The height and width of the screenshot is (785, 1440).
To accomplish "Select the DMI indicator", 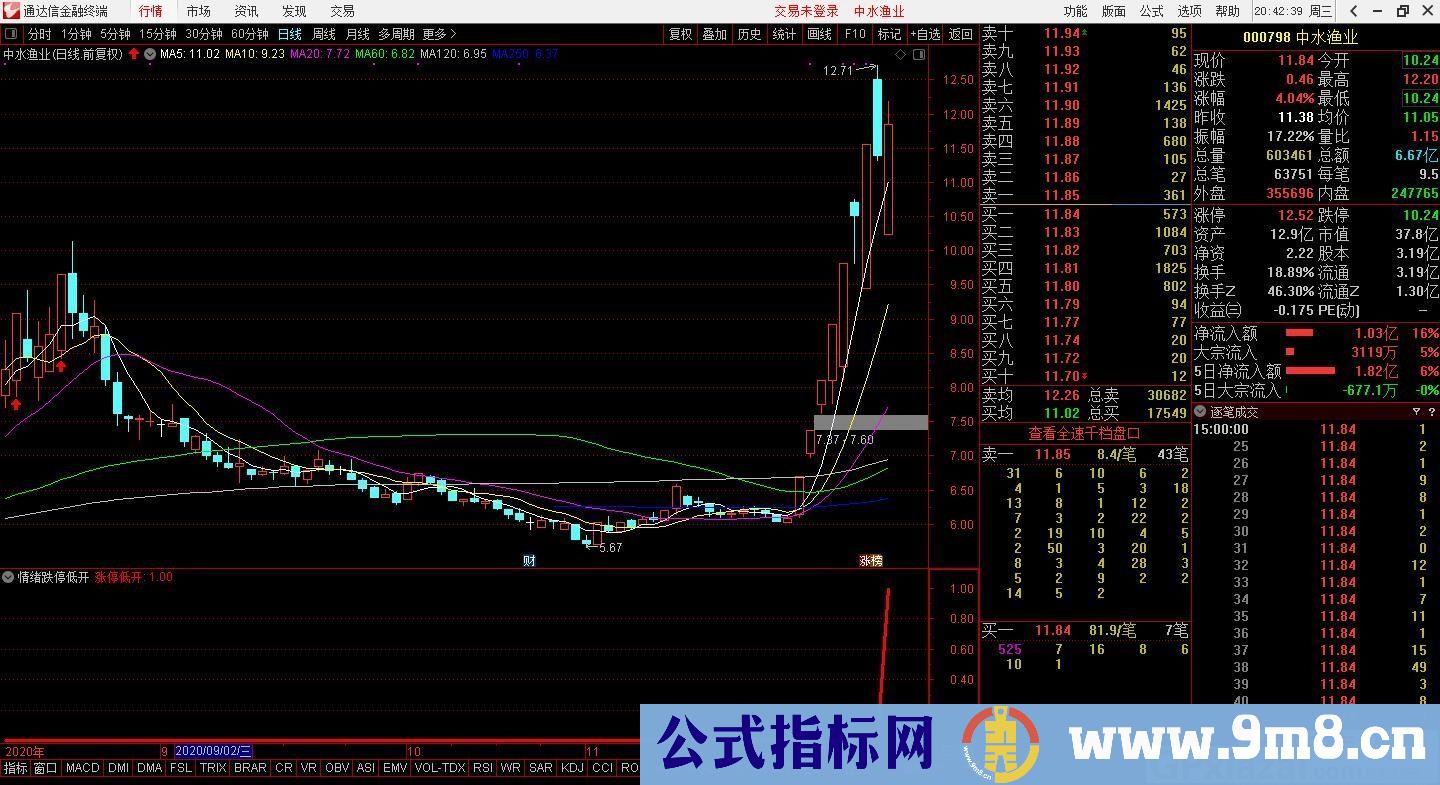I will pyautogui.click(x=118, y=768).
